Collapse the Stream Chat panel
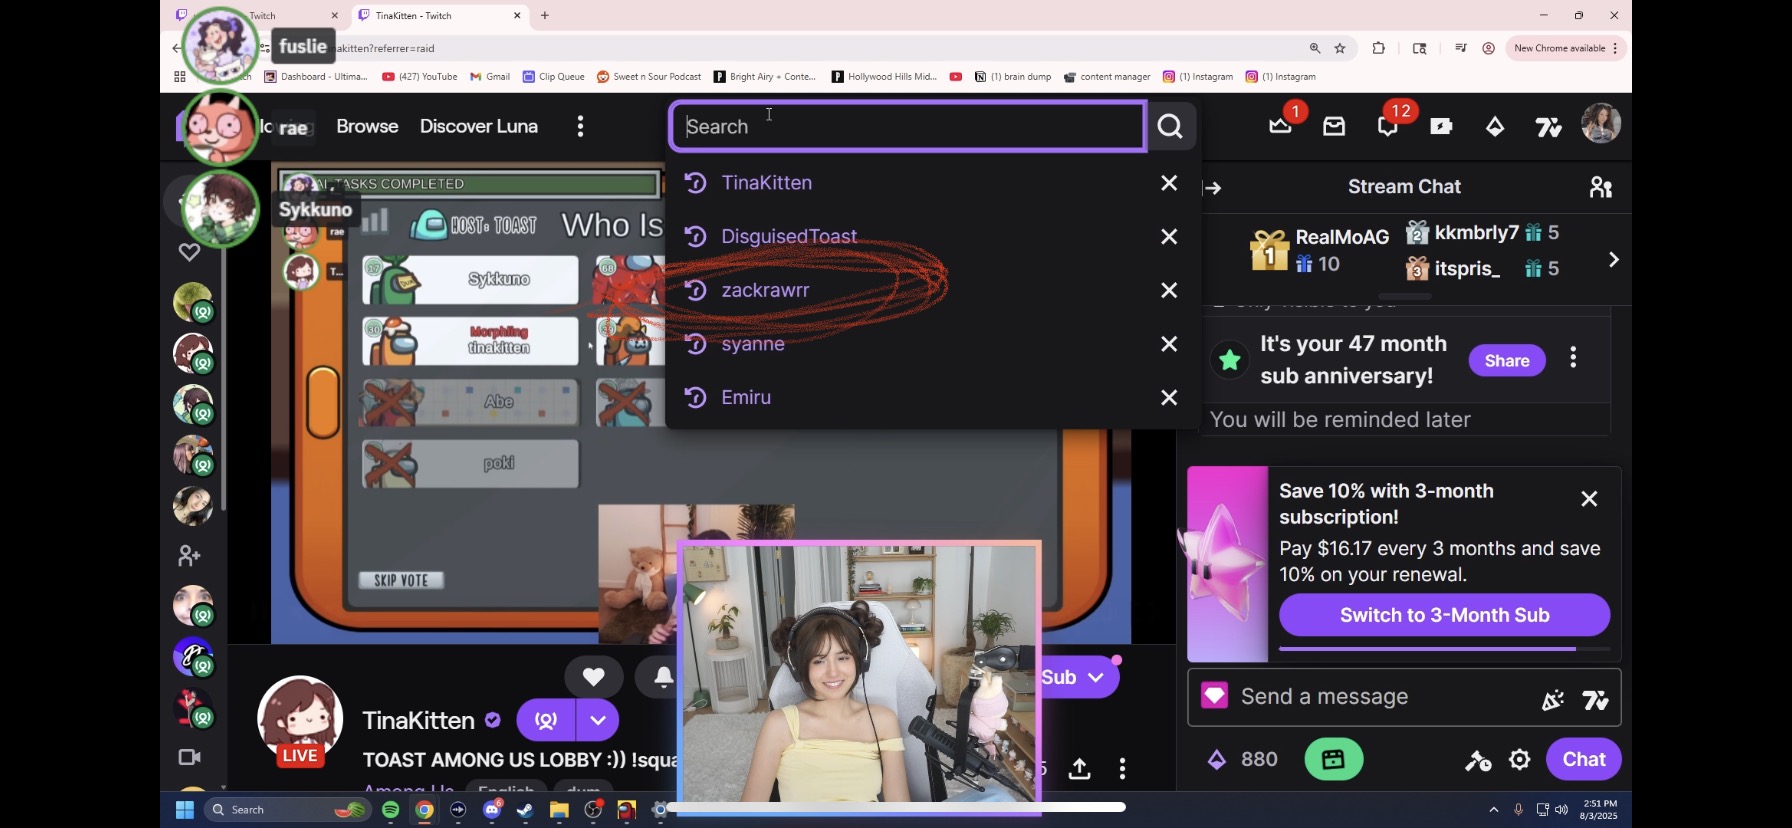 pyautogui.click(x=1213, y=188)
